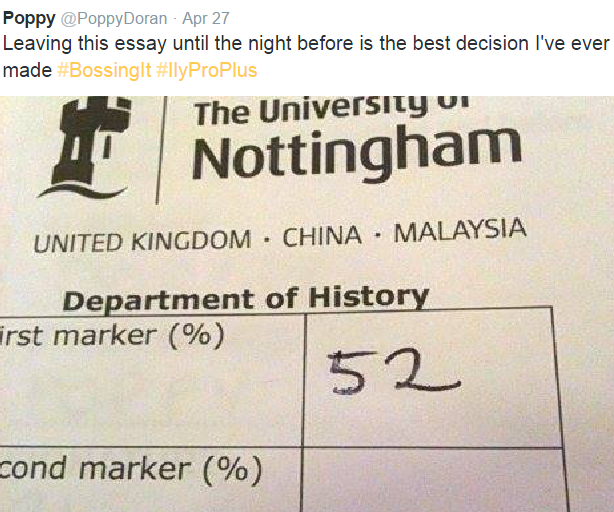Click the @PoppyDoran handle
This screenshot has height=512, width=614.
[x=114, y=19]
